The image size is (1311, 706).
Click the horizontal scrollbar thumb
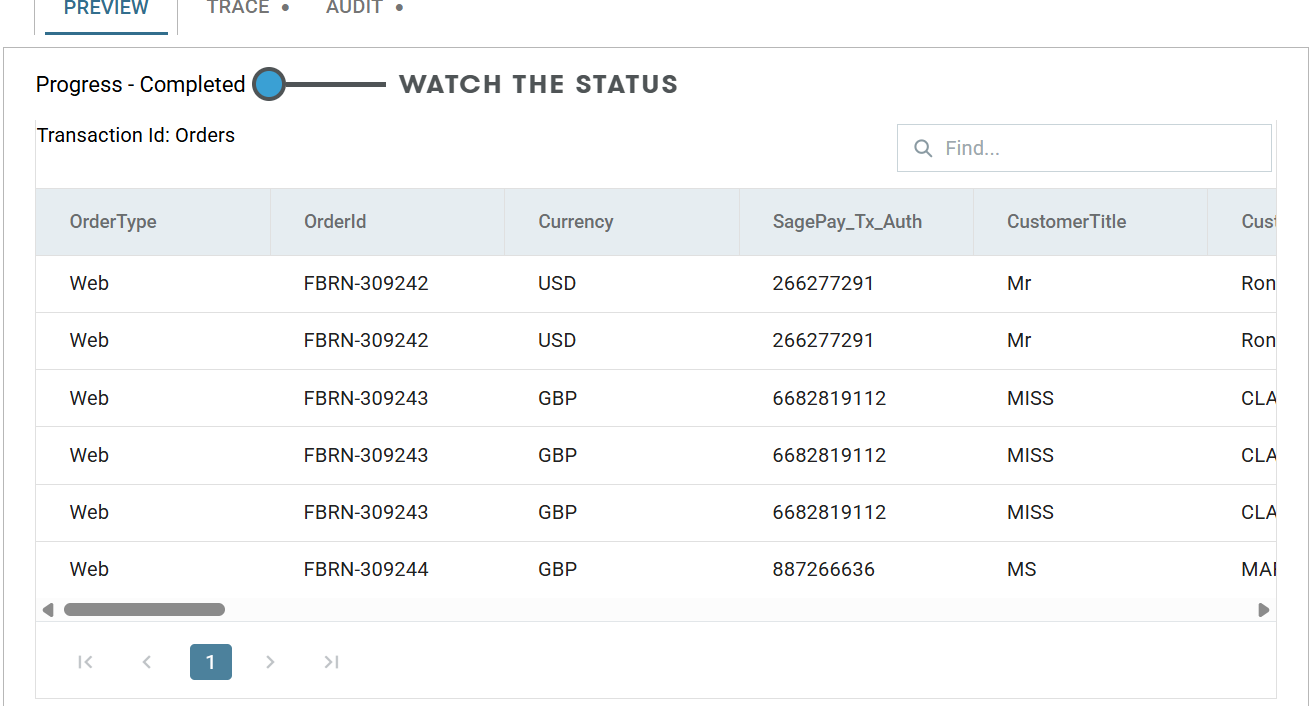pyautogui.click(x=144, y=610)
